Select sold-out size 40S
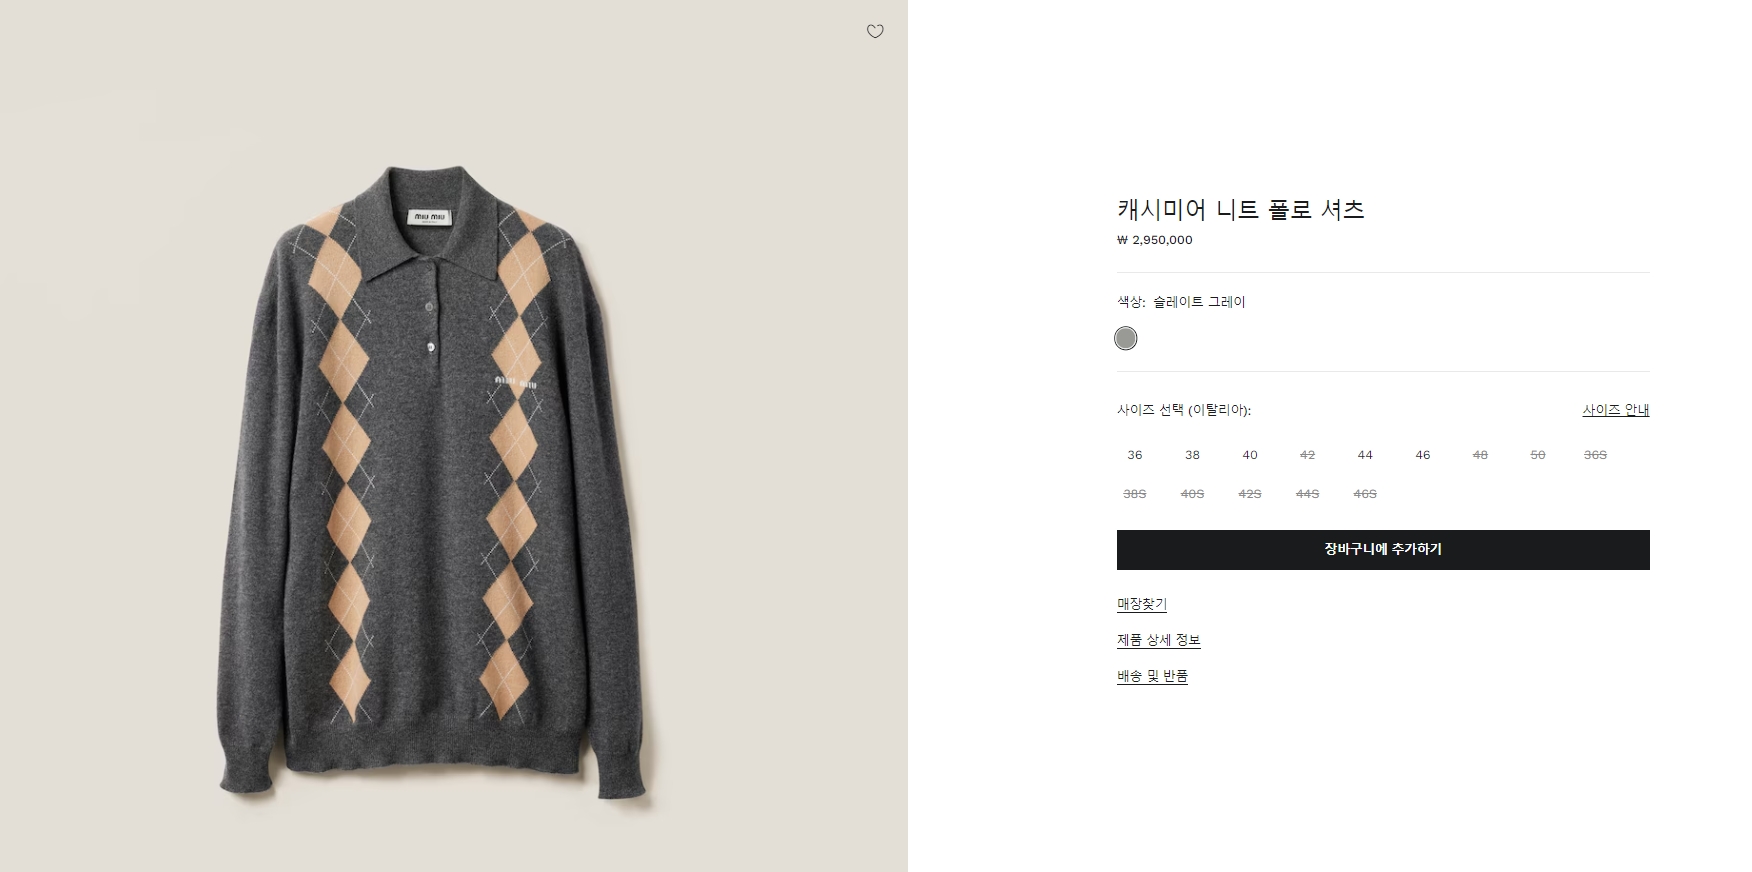This screenshot has height=872, width=1752. click(x=1192, y=494)
